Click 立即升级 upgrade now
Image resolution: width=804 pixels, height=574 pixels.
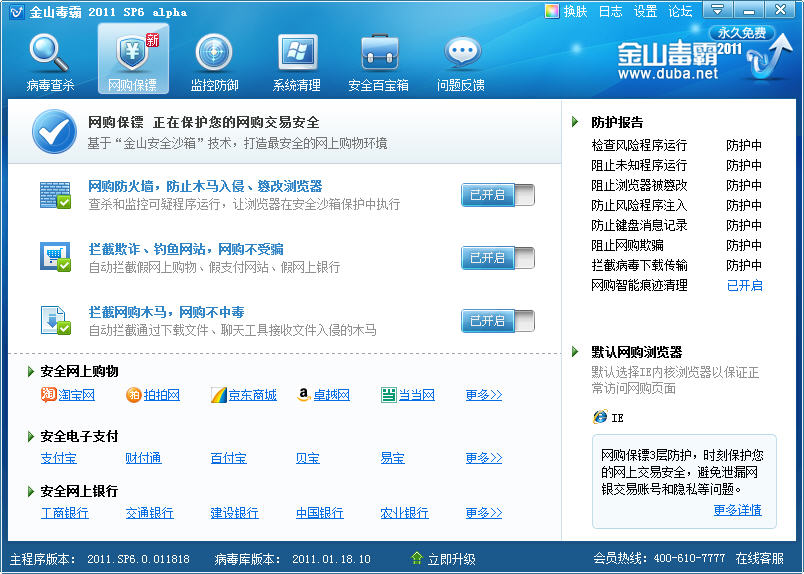[x=452, y=559]
